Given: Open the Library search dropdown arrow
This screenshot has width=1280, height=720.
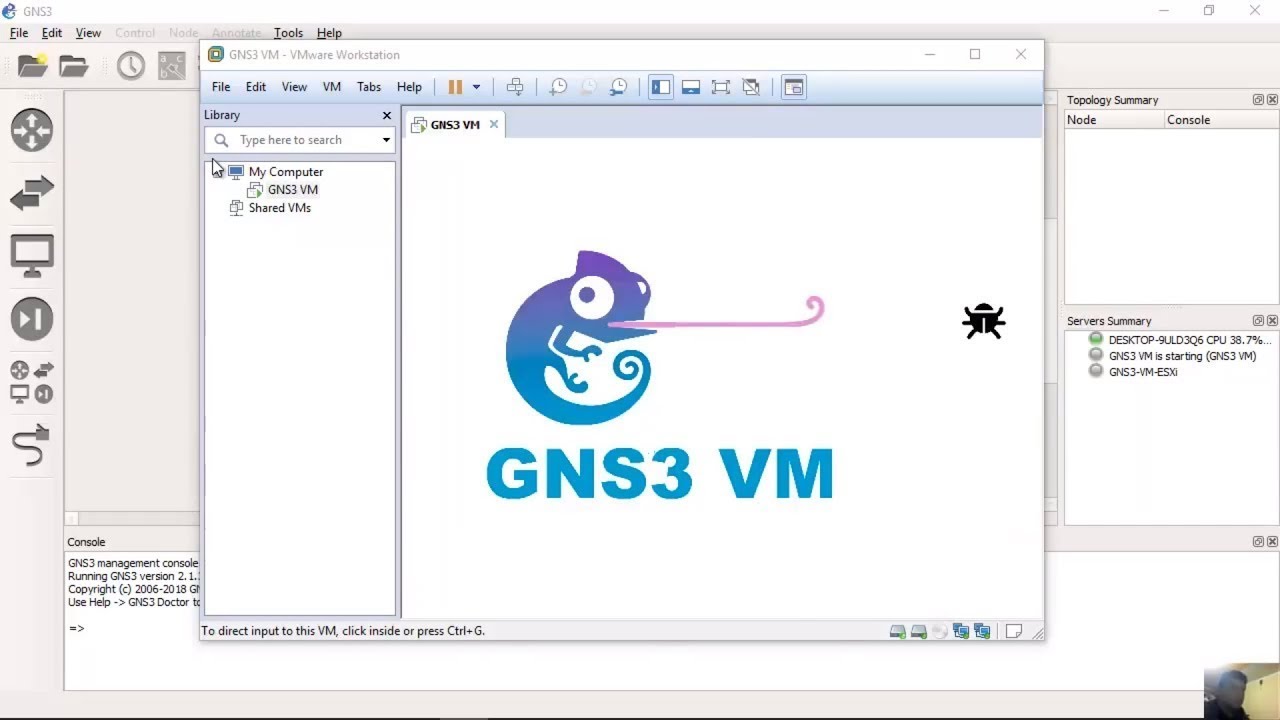Looking at the screenshot, I should pyautogui.click(x=386, y=140).
